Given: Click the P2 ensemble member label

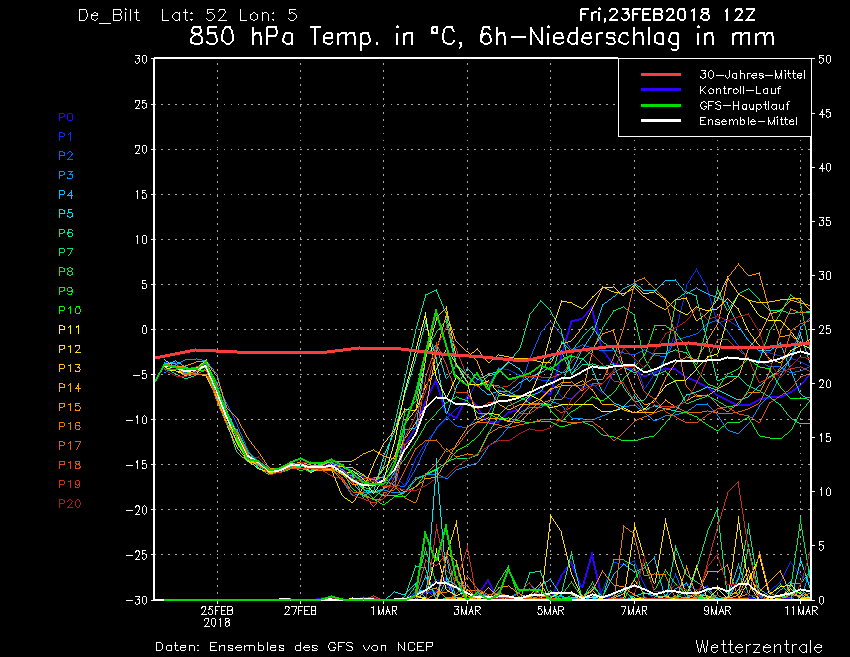Looking at the screenshot, I should tap(66, 156).
